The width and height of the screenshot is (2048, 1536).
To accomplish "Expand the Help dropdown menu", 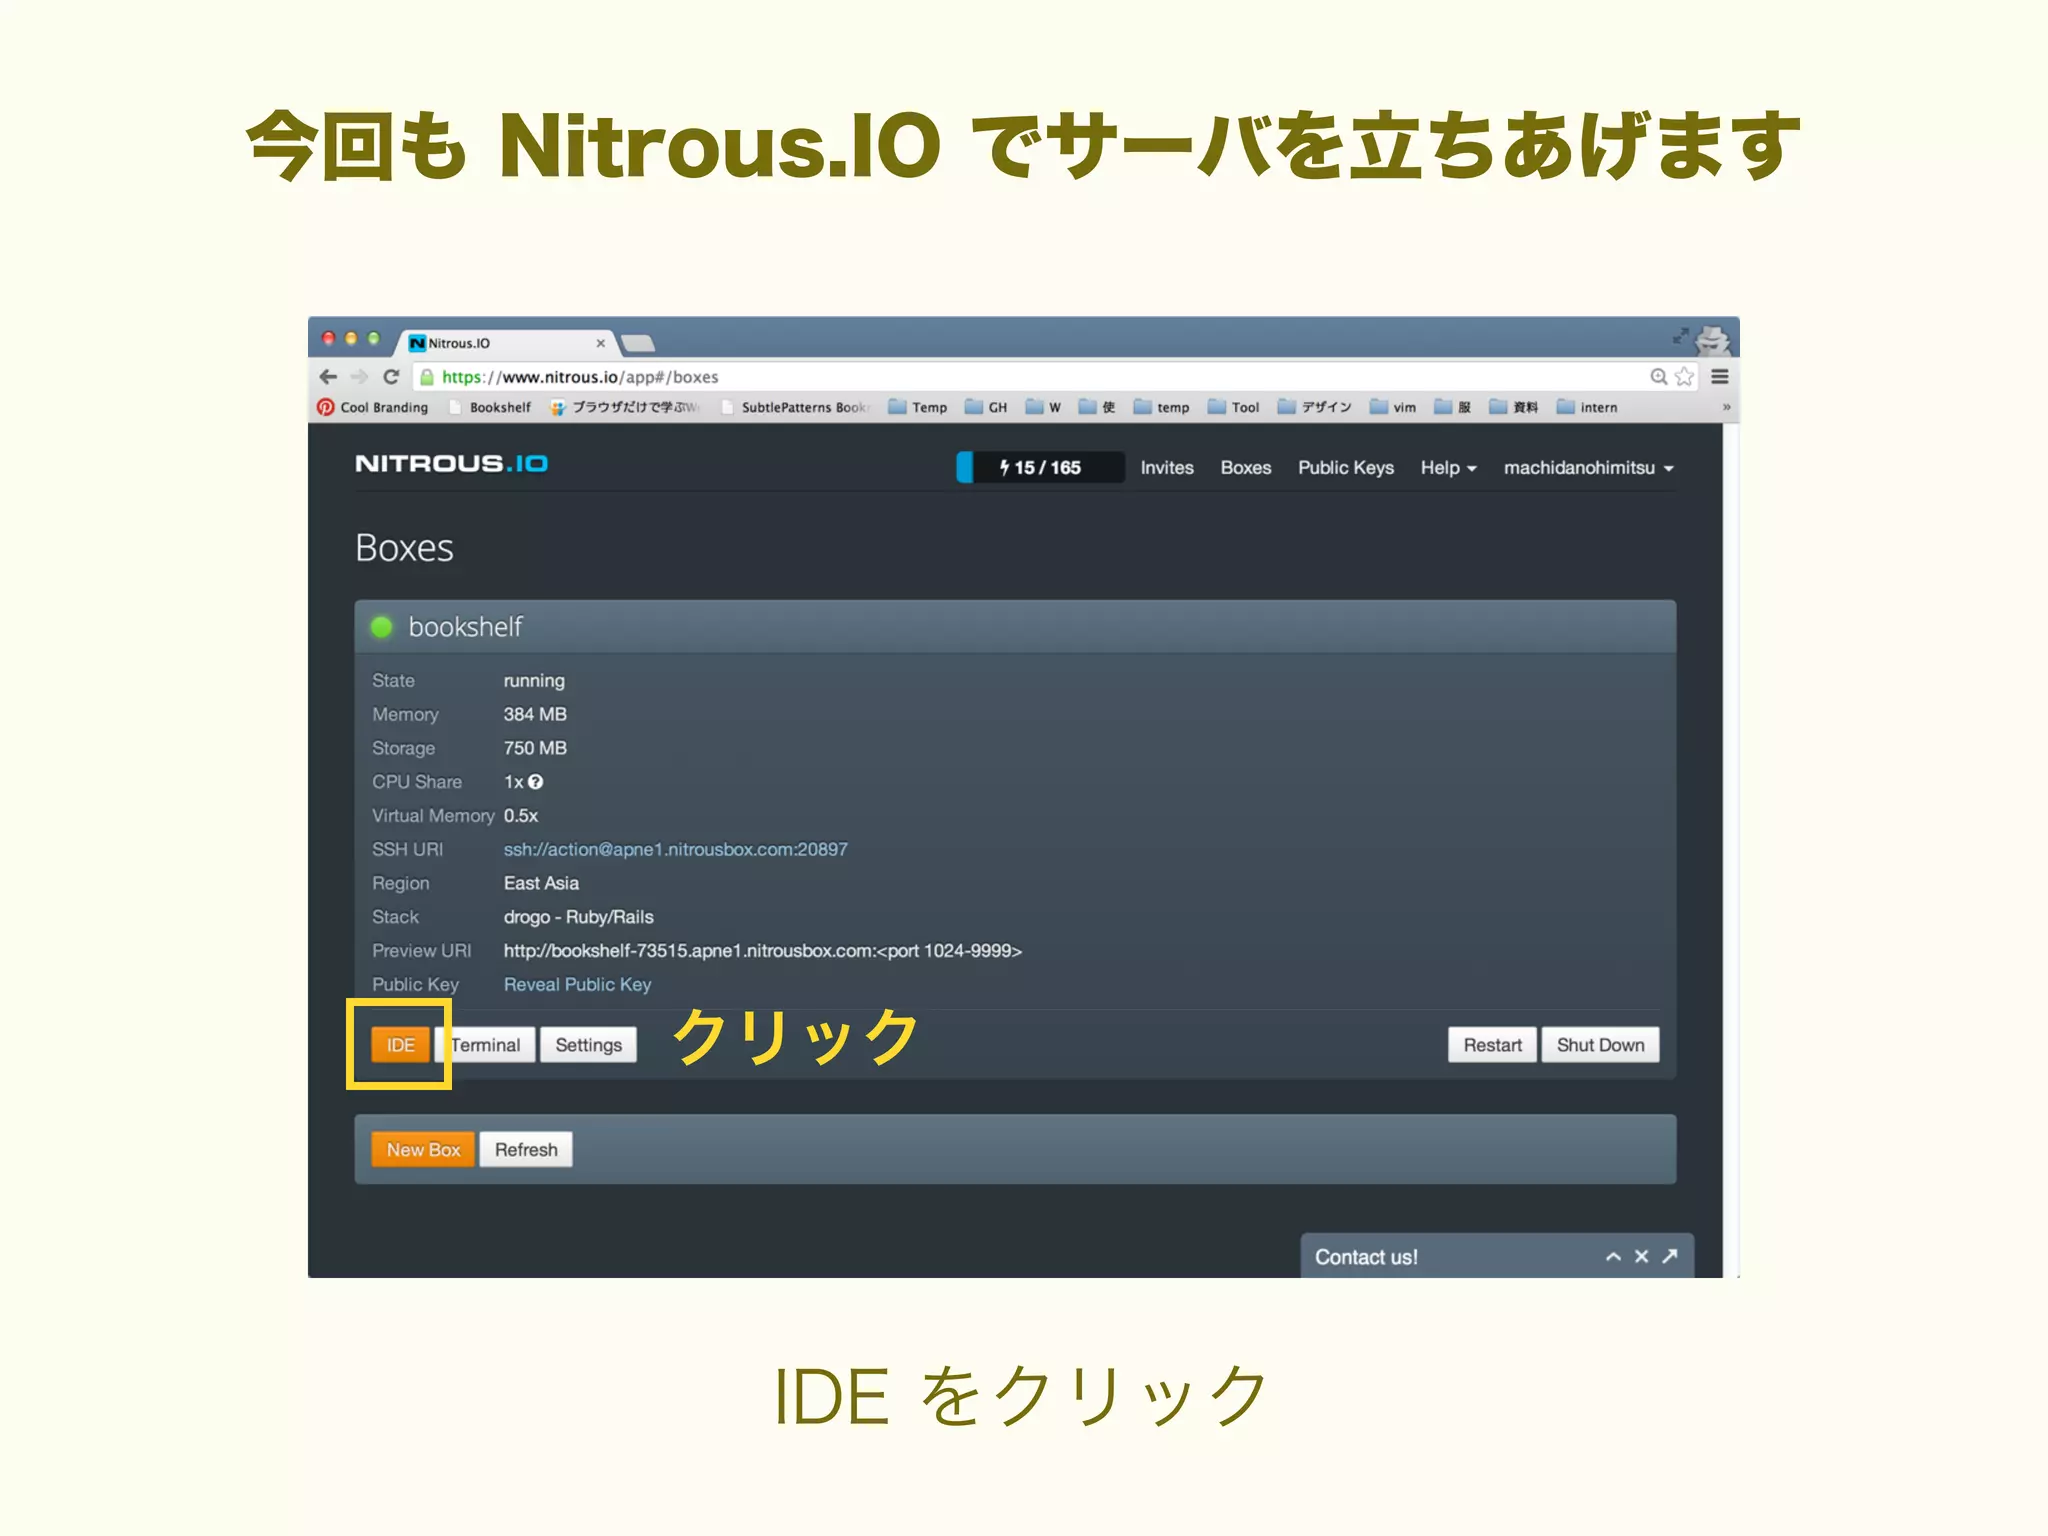I will (x=1449, y=467).
